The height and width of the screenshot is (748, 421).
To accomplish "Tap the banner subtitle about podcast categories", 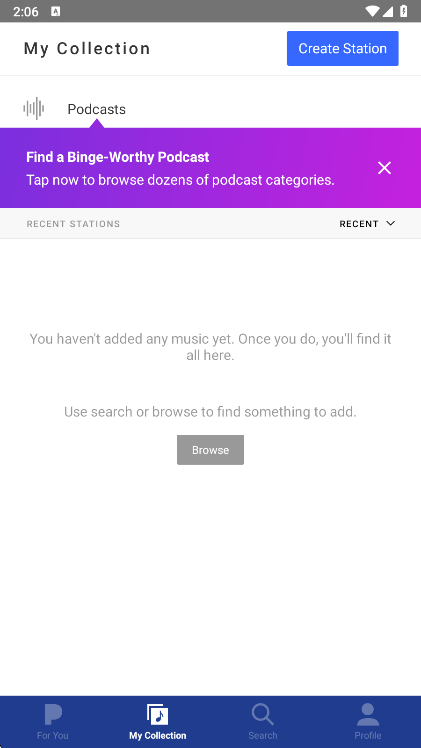I will (180, 180).
